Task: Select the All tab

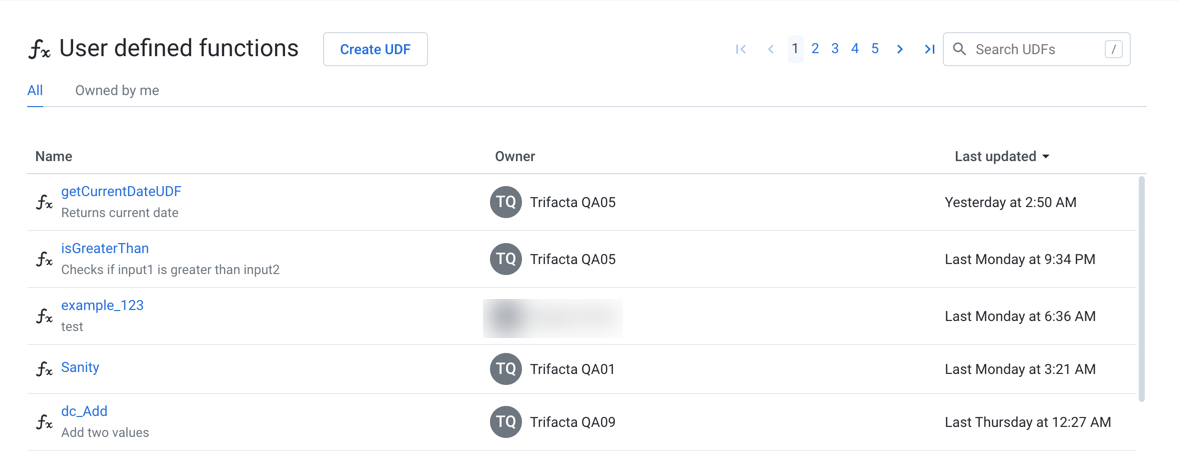Action: click(35, 90)
